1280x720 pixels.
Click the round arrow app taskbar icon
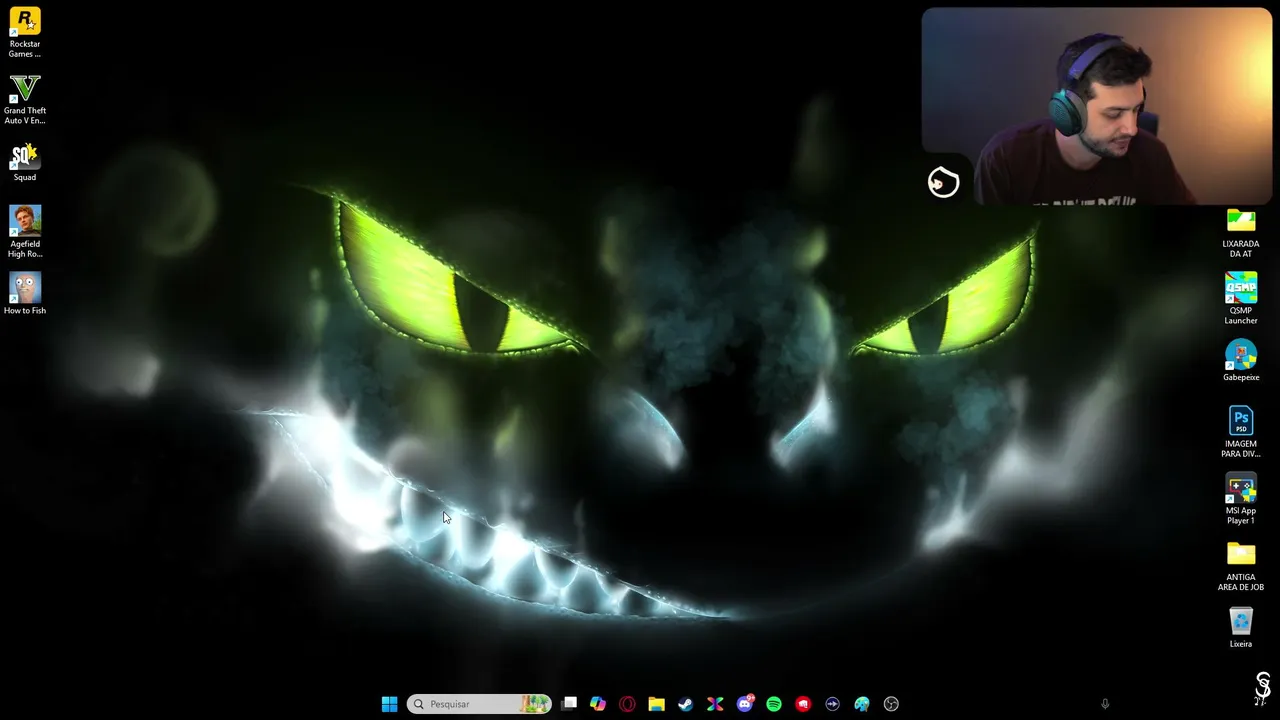pos(832,704)
